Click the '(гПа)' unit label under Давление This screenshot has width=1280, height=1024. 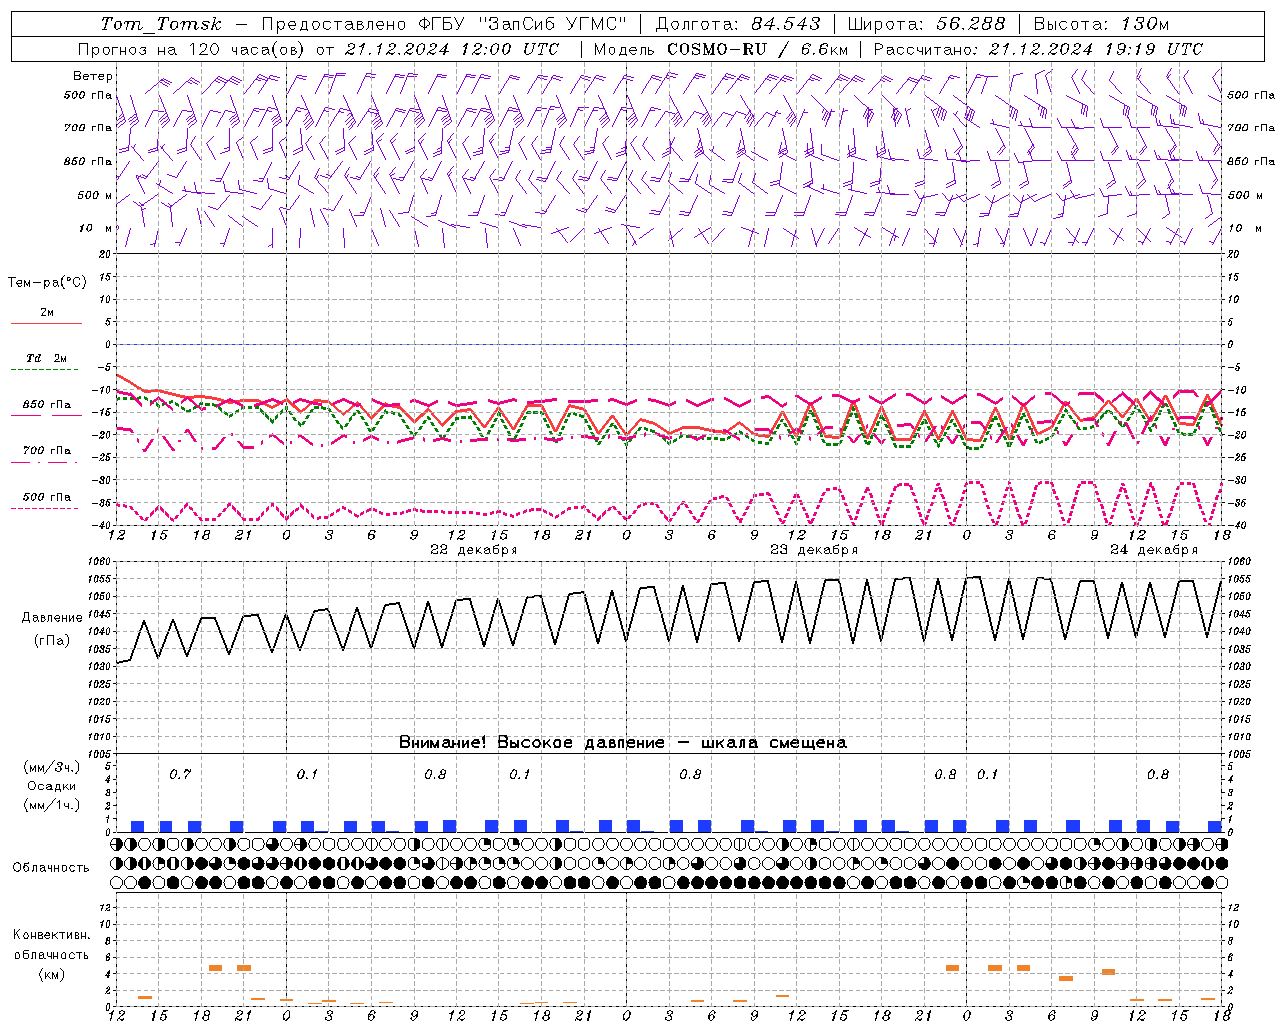point(51,641)
